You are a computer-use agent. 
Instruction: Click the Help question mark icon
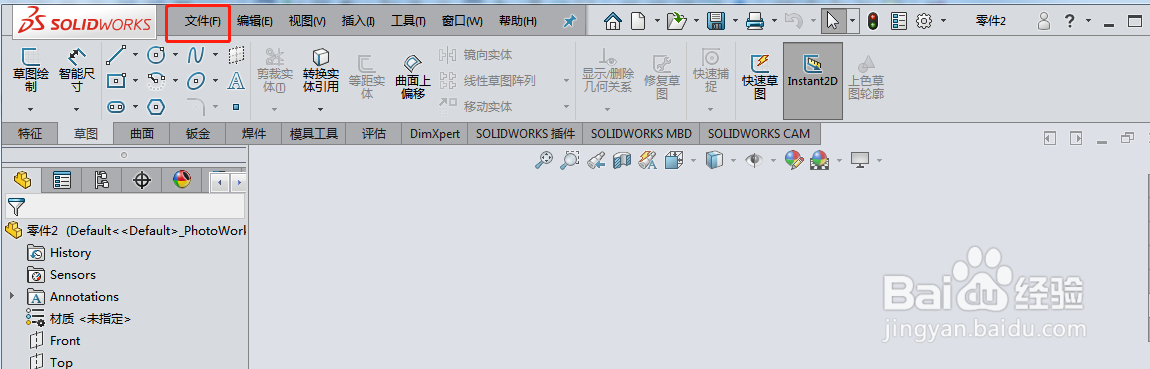1069,21
